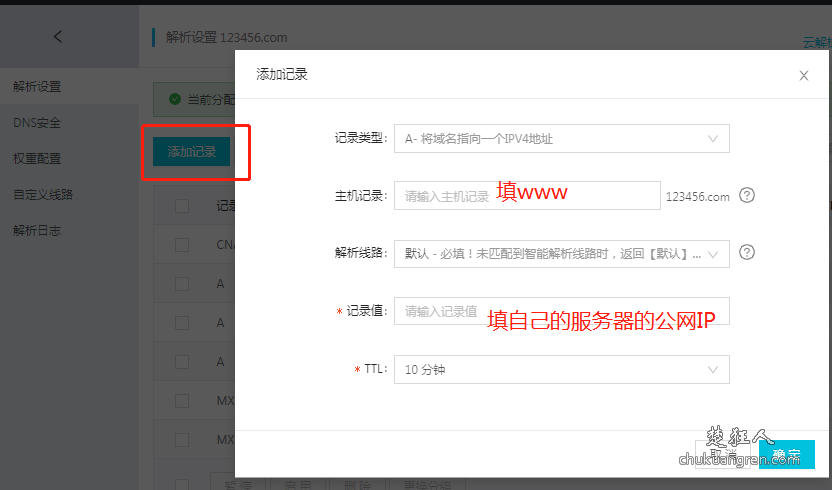
Task: Tick the checkbox of the first A record
Action: (x=182, y=284)
